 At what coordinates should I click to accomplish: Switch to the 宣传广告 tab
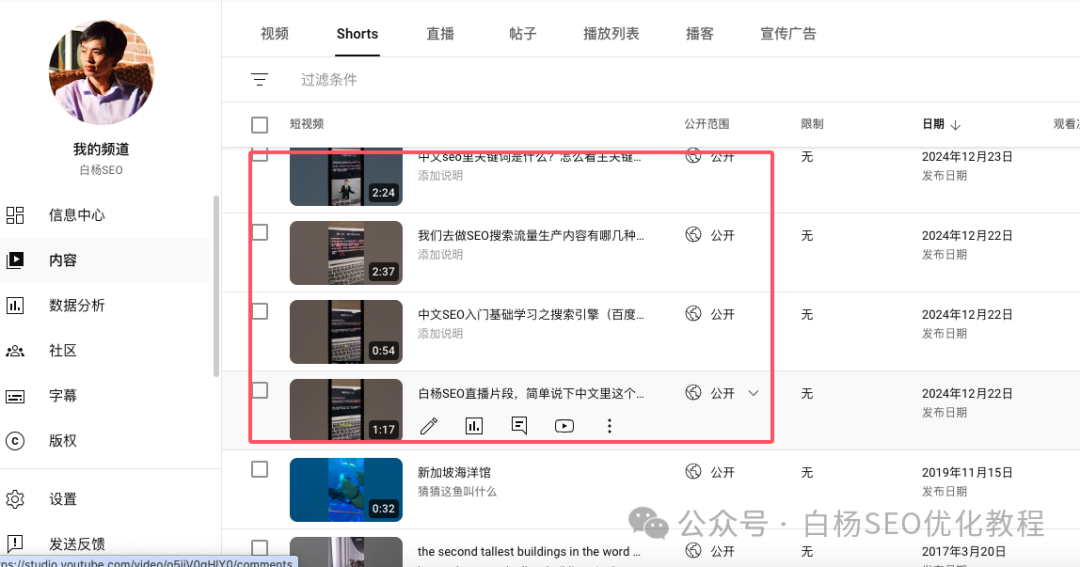789,34
